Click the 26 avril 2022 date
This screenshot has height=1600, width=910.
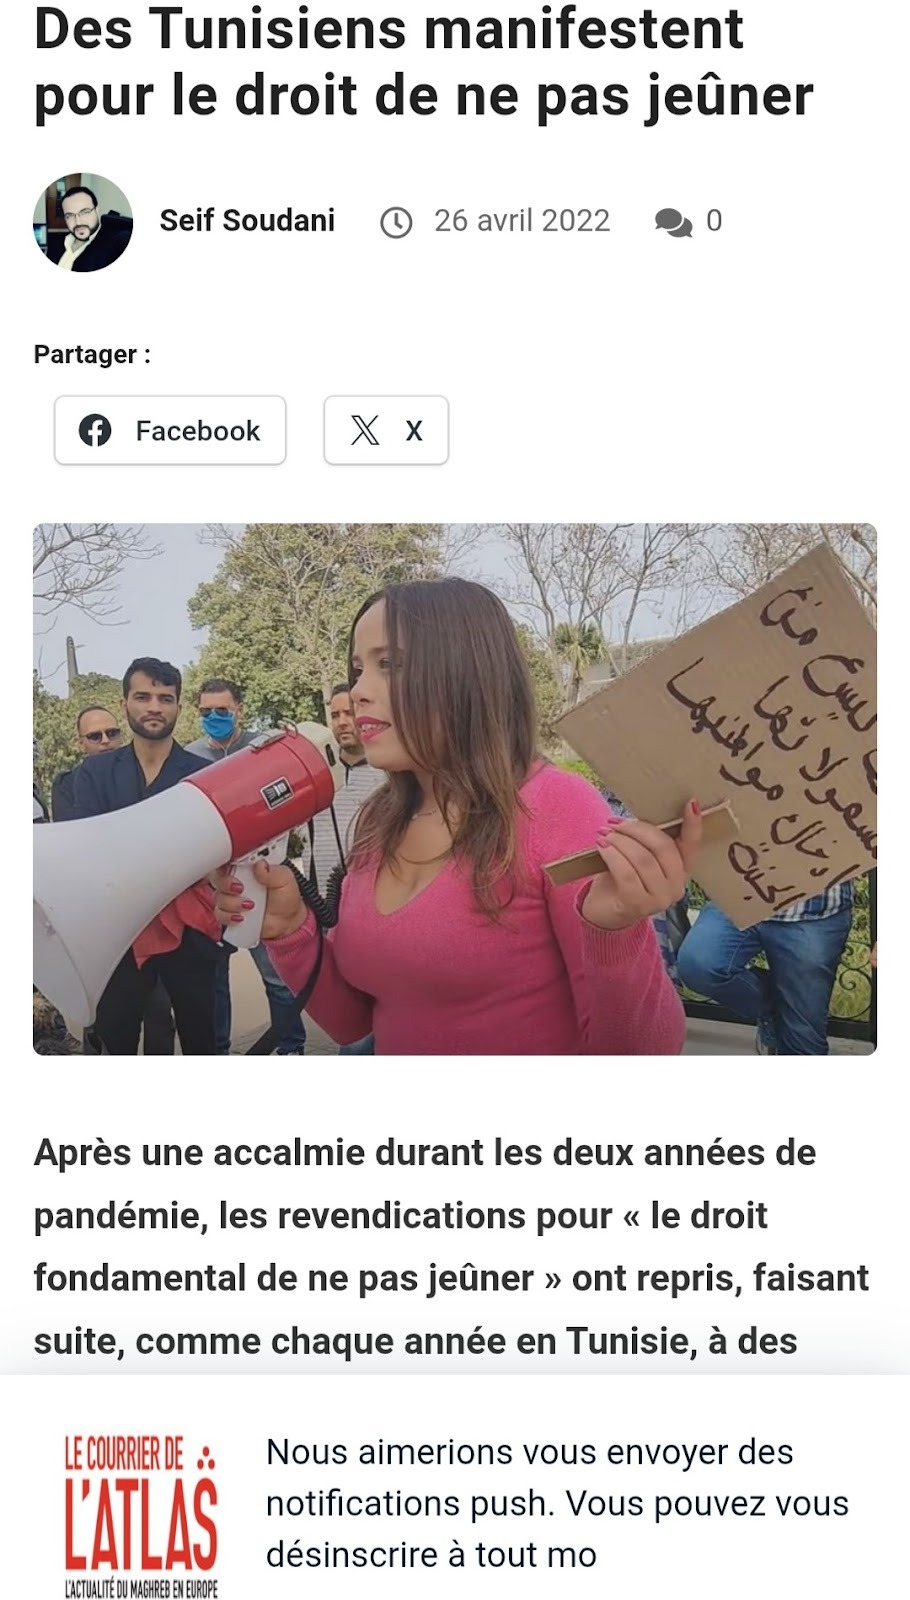point(522,220)
